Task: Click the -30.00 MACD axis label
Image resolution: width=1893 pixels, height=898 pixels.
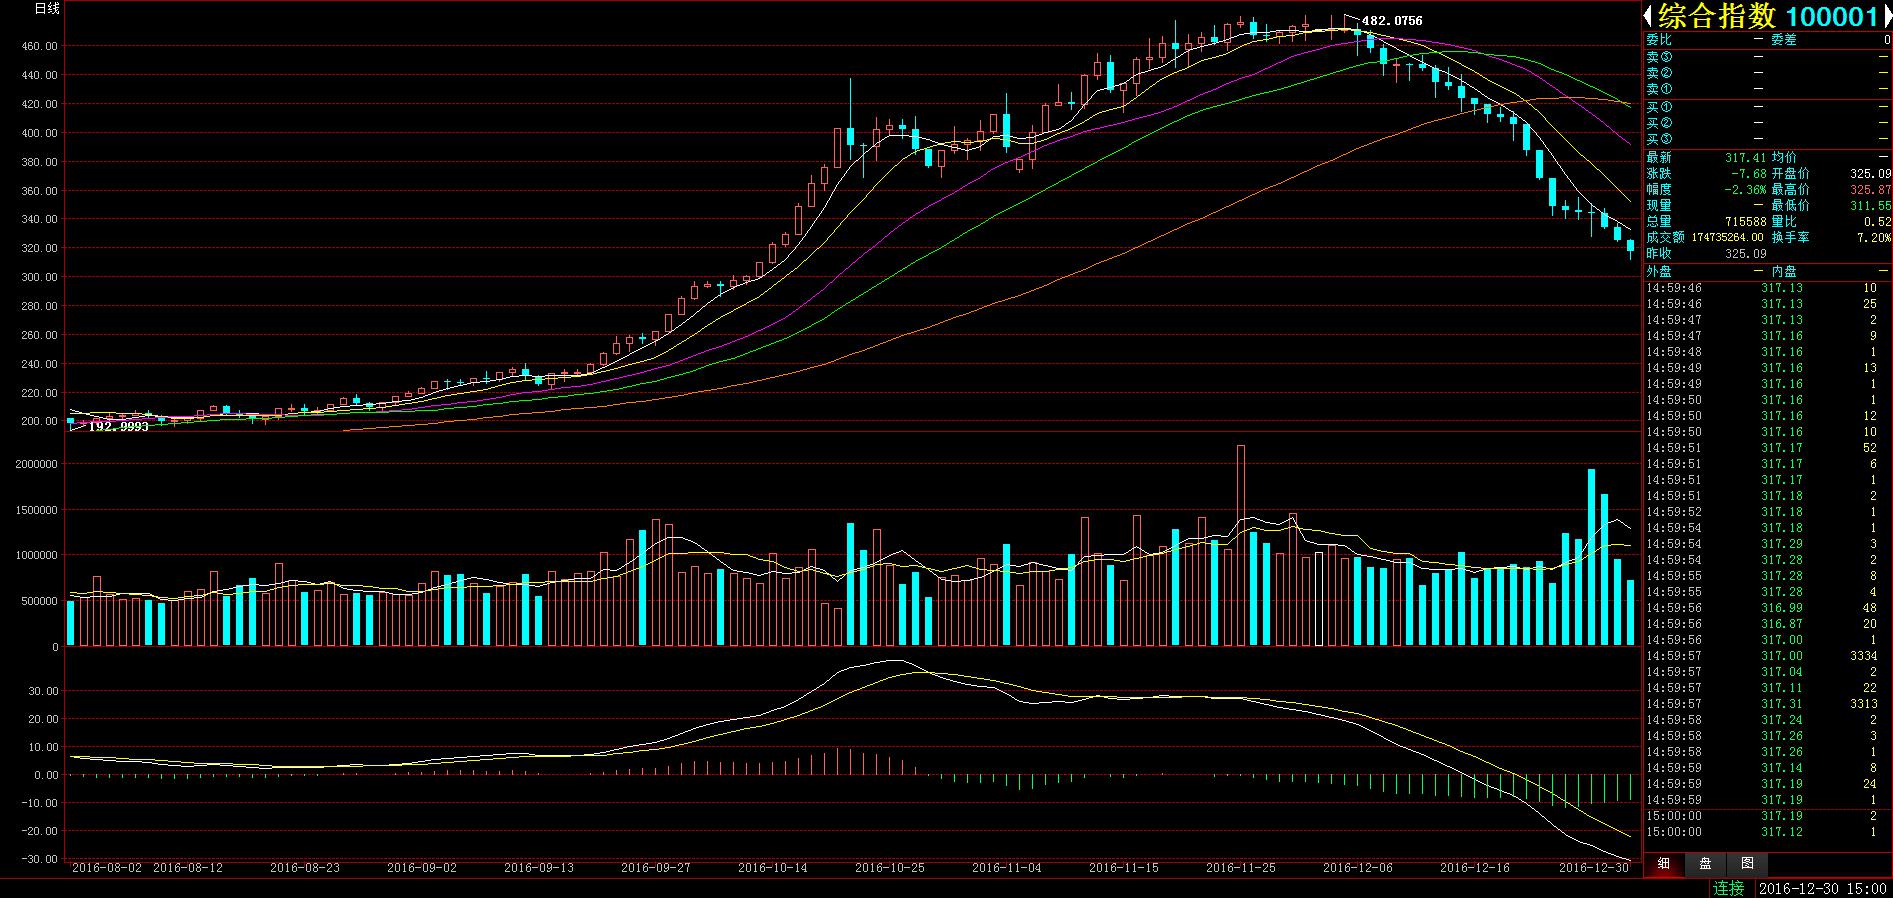Action: pyautogui.click(x=40, y=860)
